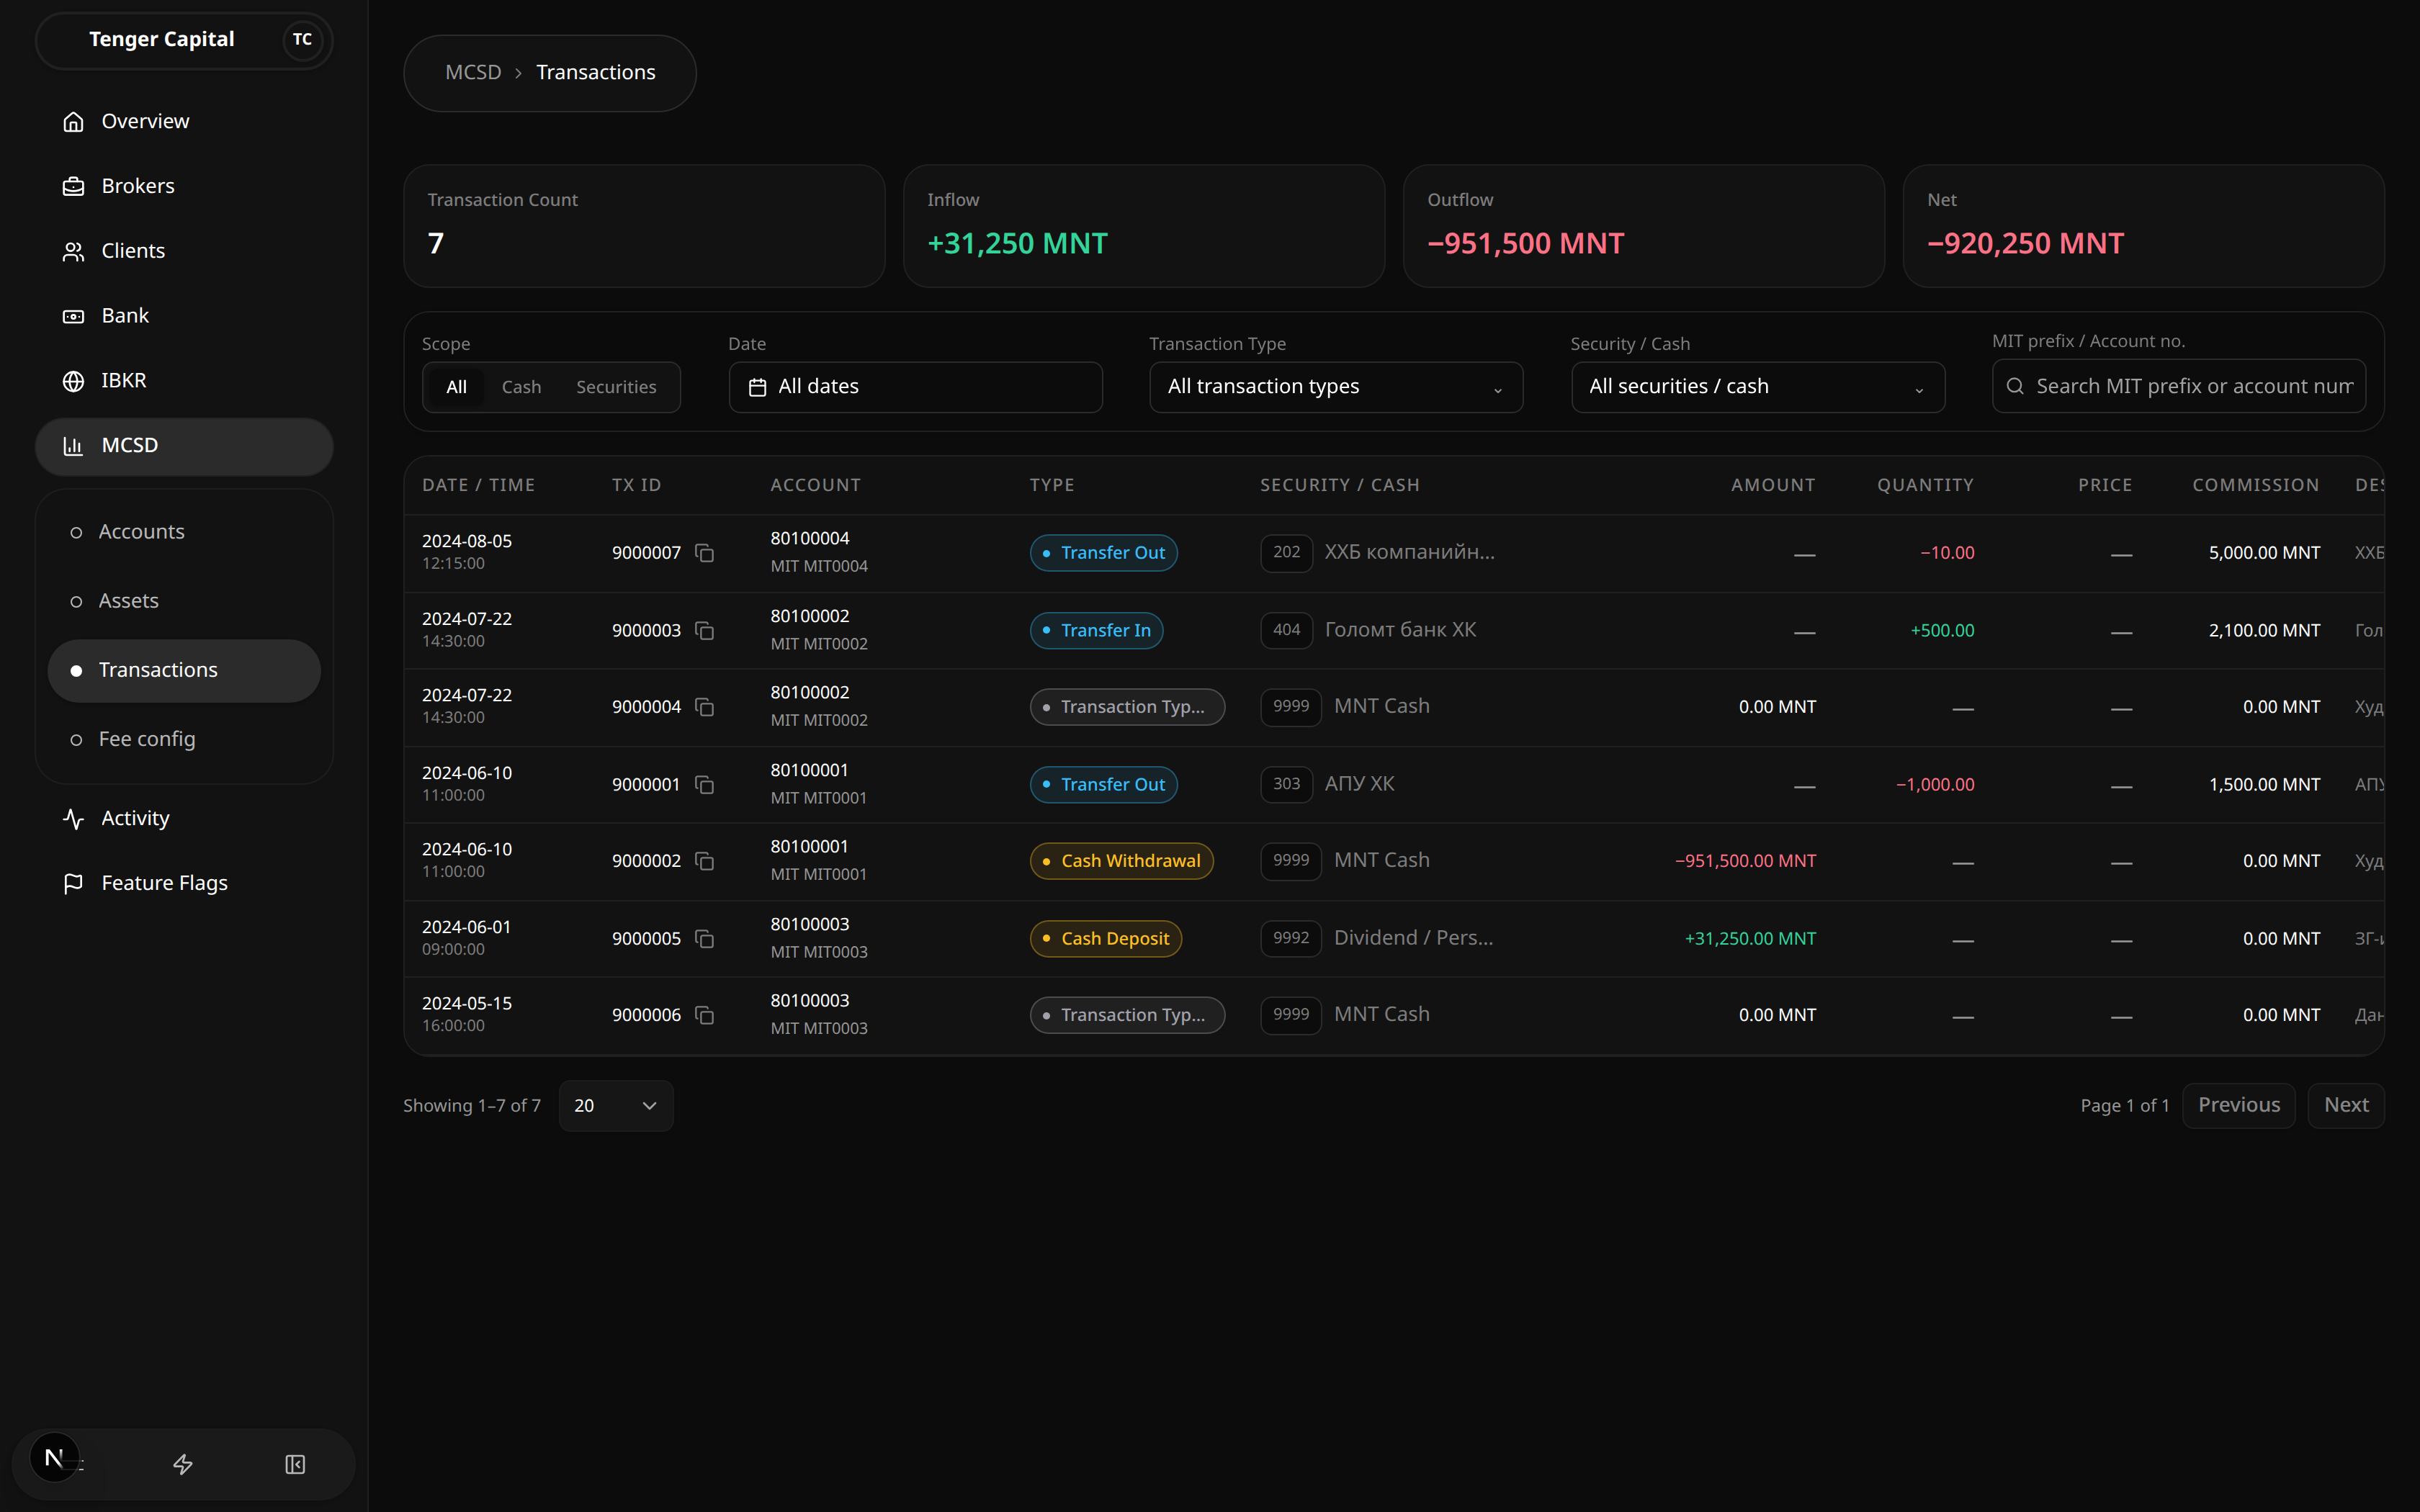Click the 5,000.00 MNT commission value
This screenshot has width=2420, height=1512.
2264,553
